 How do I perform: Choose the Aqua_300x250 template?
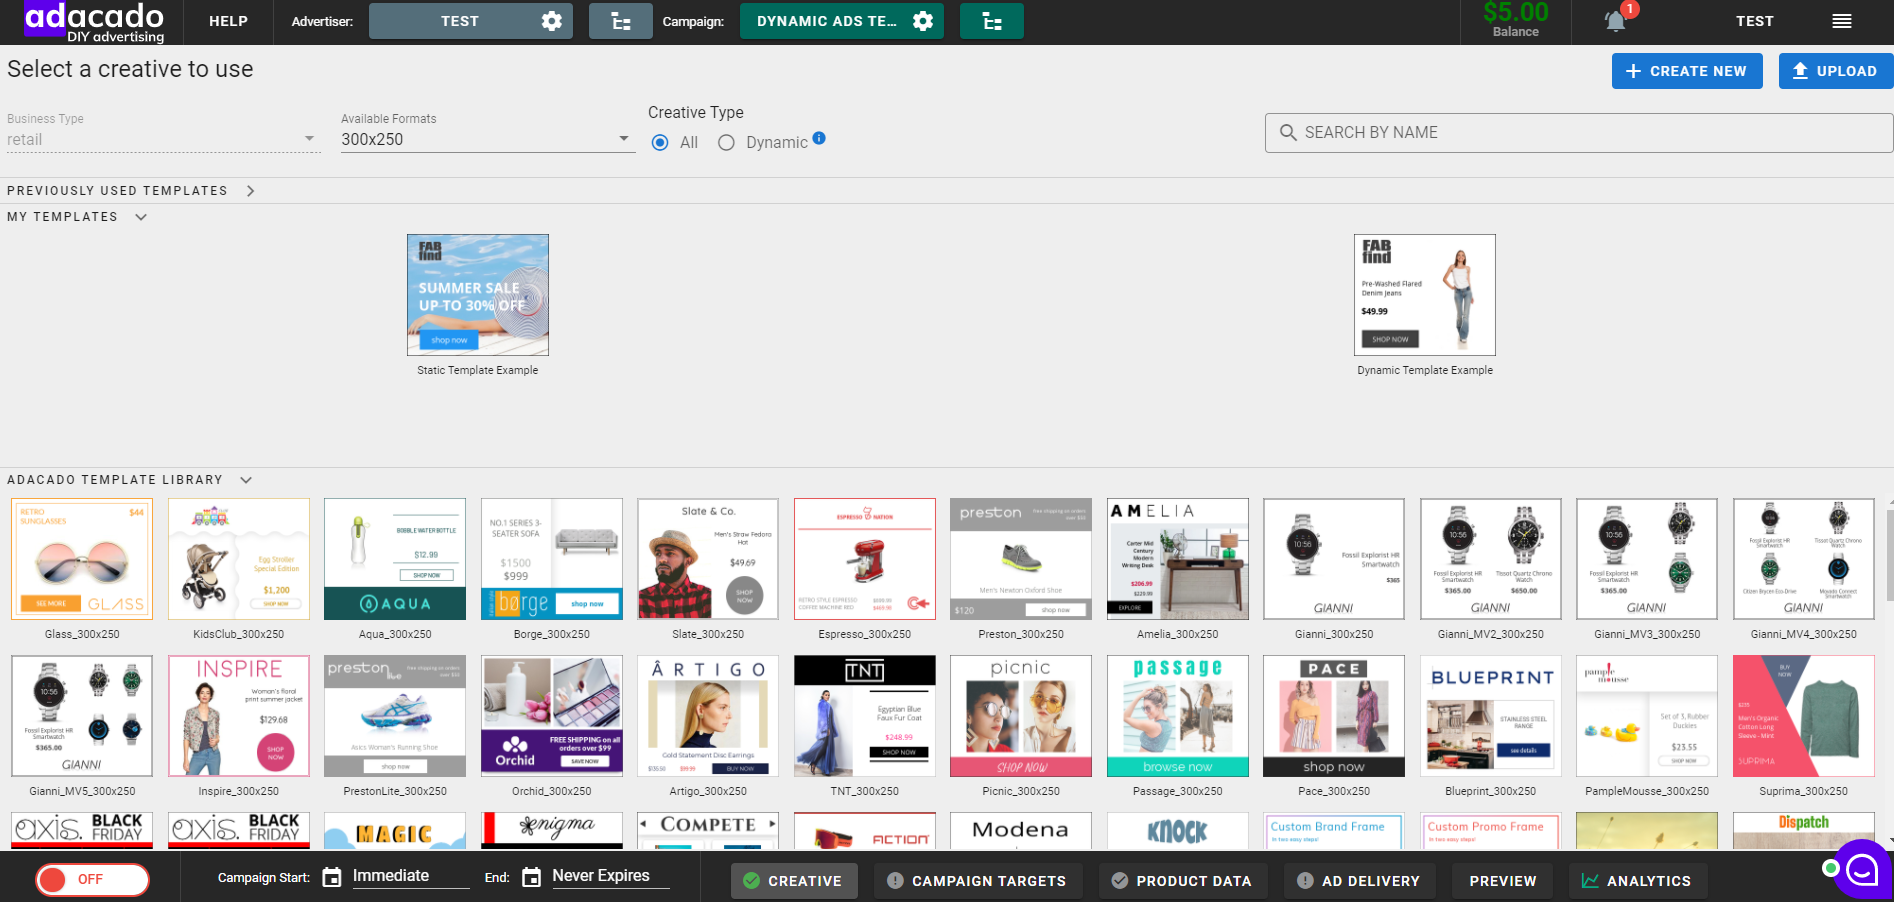(x=395, y=559)
